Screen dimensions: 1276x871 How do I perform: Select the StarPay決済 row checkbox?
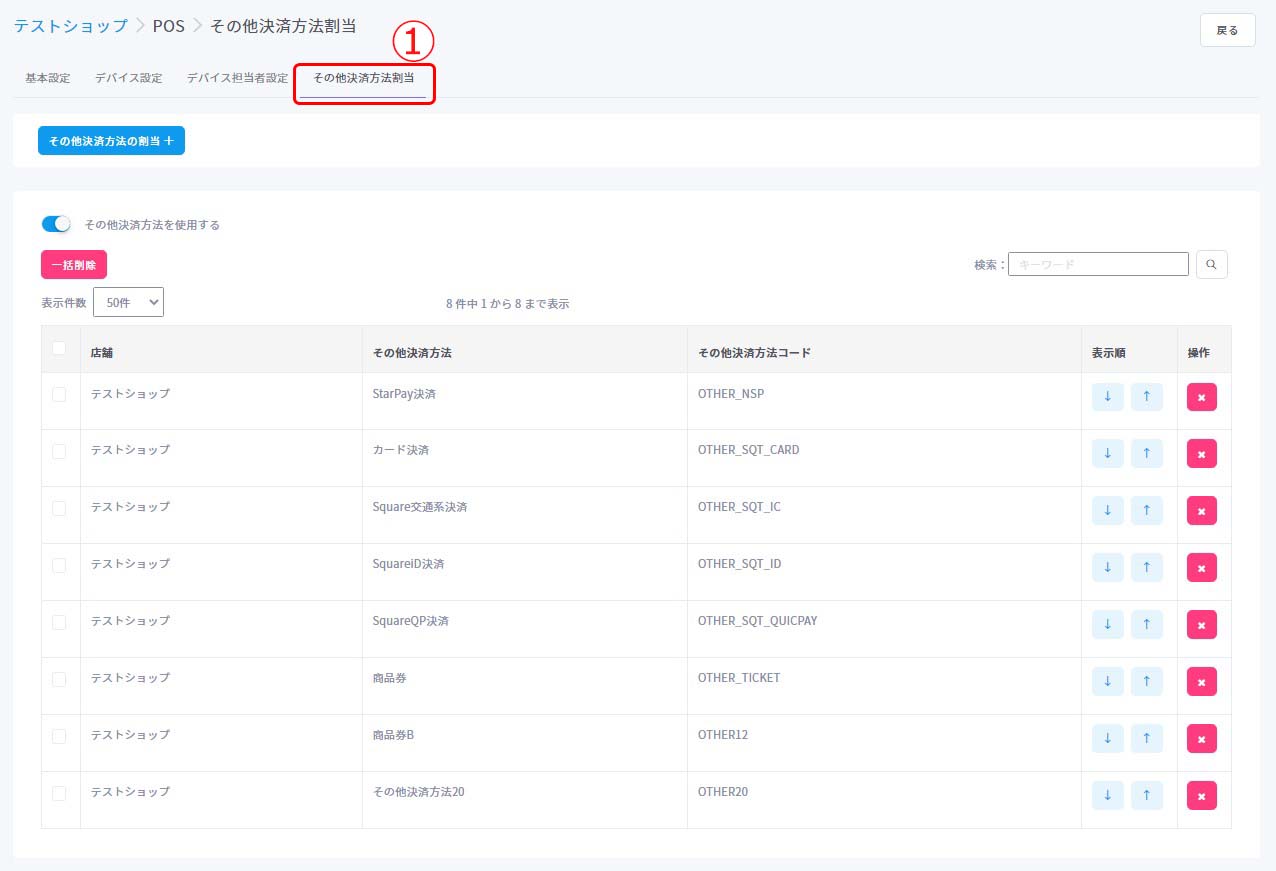pos(59,394)
